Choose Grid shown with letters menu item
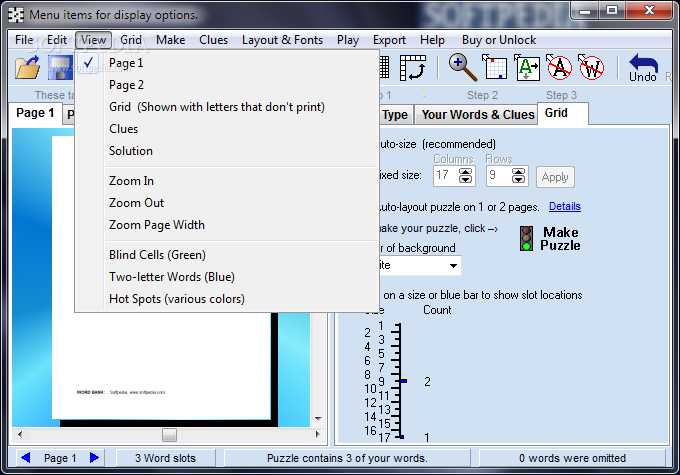Viewport: 680px width, 475px height. click(x=226, y=107)
